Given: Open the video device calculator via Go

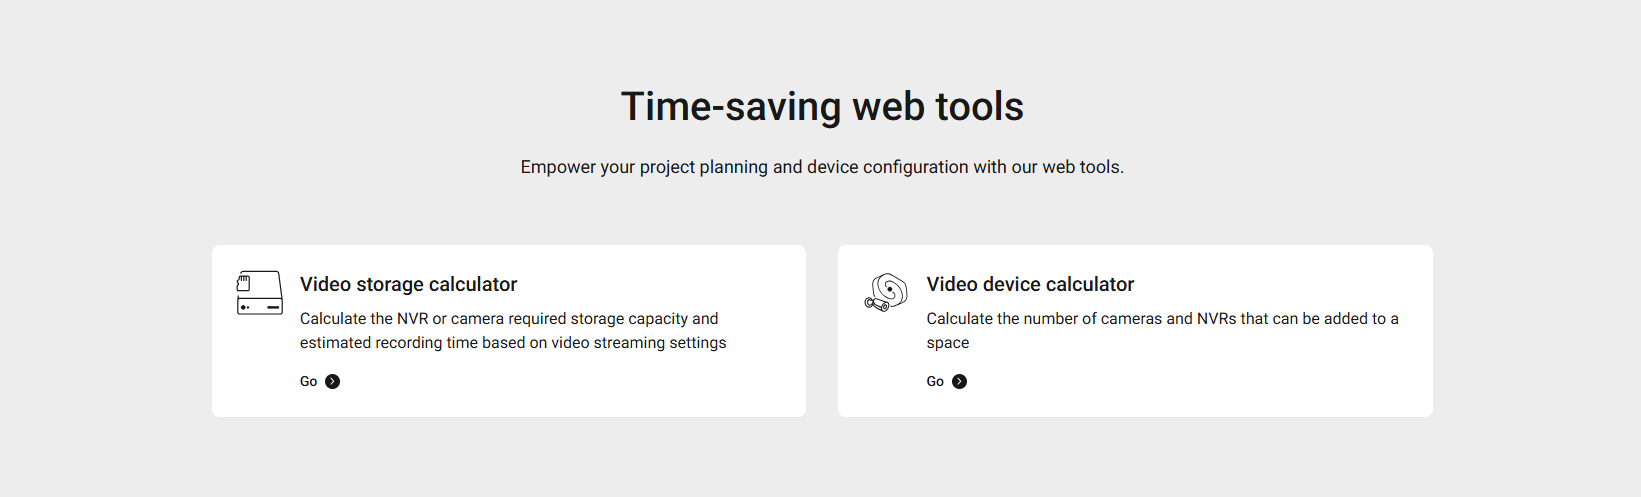Looking at the screenshot, I should (935, 381).
